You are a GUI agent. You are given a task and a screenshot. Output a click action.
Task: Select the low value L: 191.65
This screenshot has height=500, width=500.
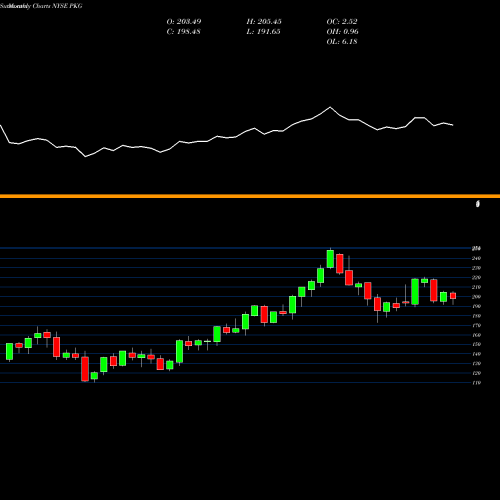[x=264, y=32]
